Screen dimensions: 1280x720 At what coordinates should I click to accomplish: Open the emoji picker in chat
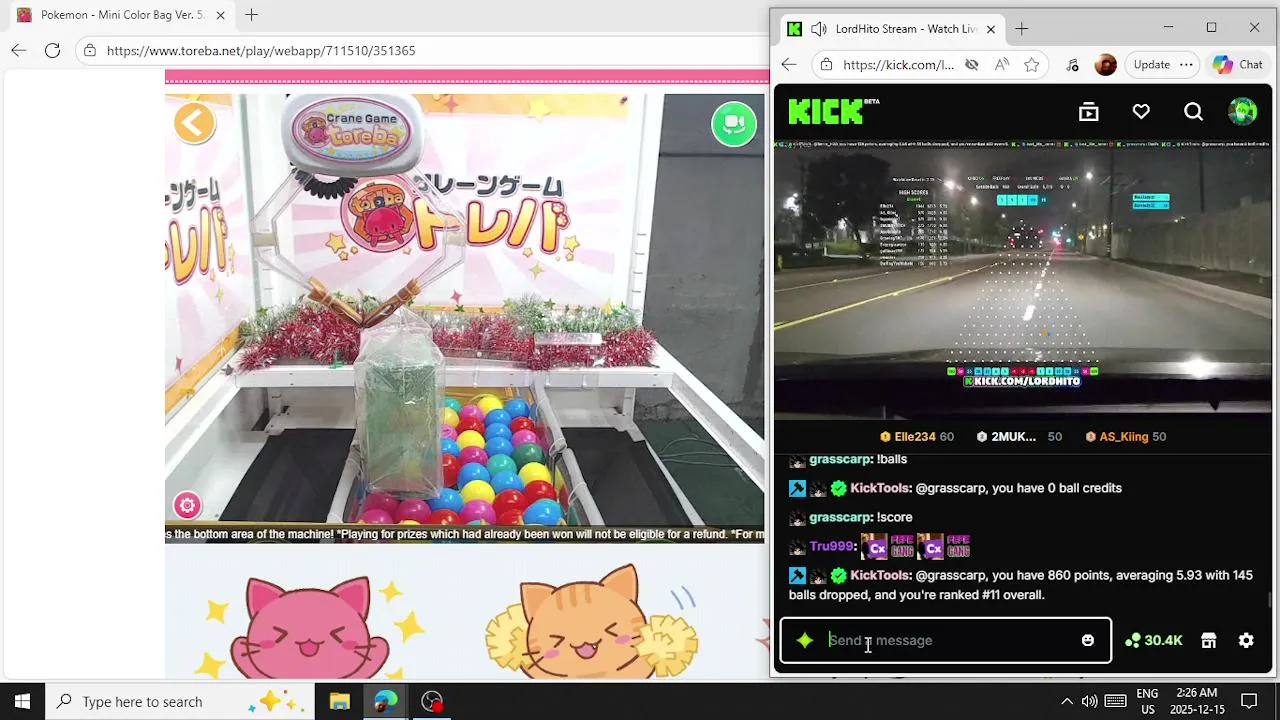(1088, 640)
